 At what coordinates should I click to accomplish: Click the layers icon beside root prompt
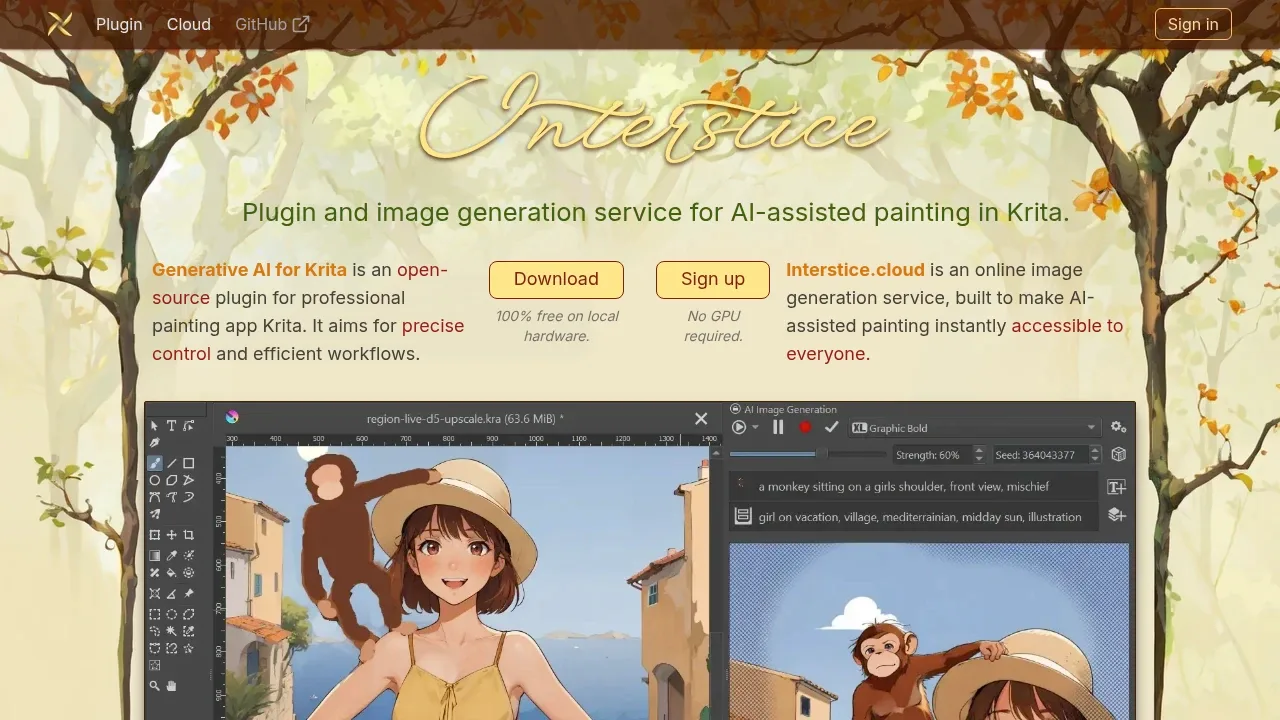743,516
